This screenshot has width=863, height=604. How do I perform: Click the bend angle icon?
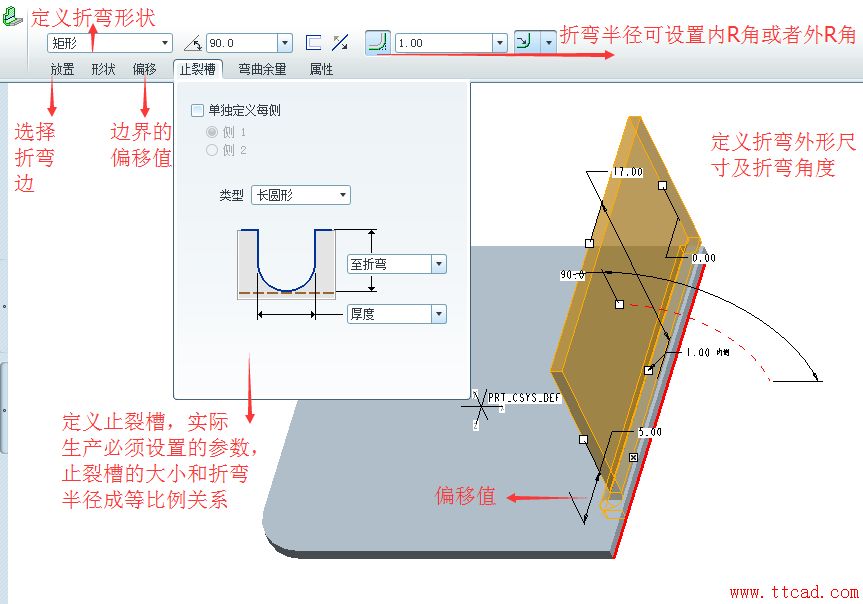tap(193, 43)
